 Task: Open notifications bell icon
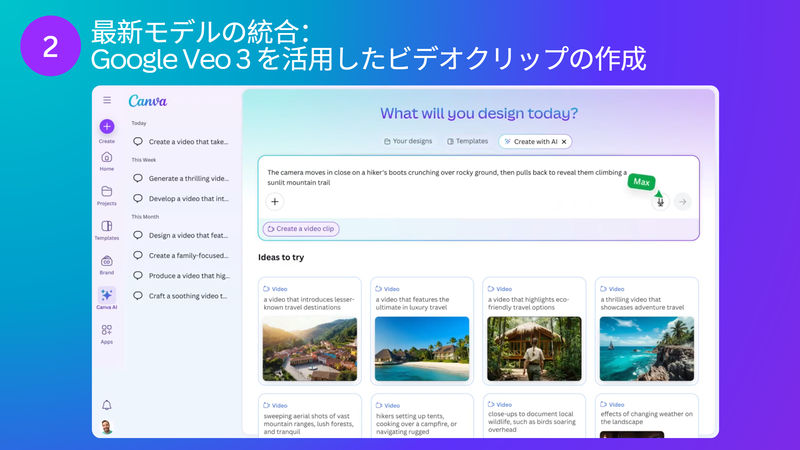(107, 405)
